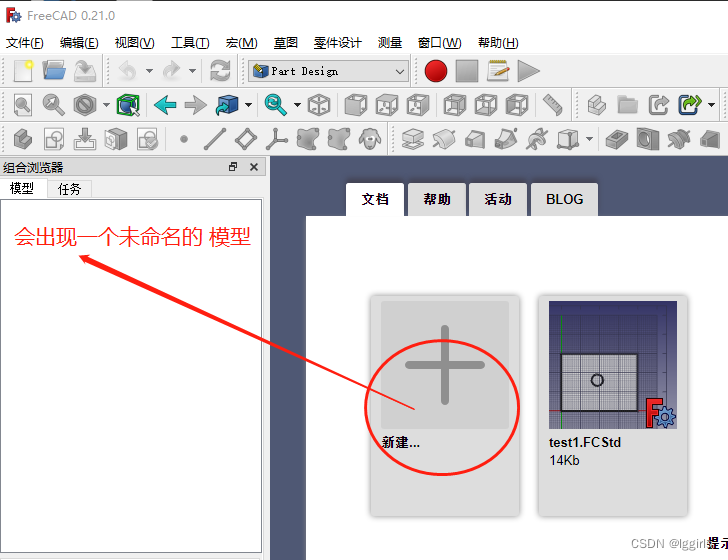Expand the sync view dropdown arrow
728x560 pixels.
(297, 105)
